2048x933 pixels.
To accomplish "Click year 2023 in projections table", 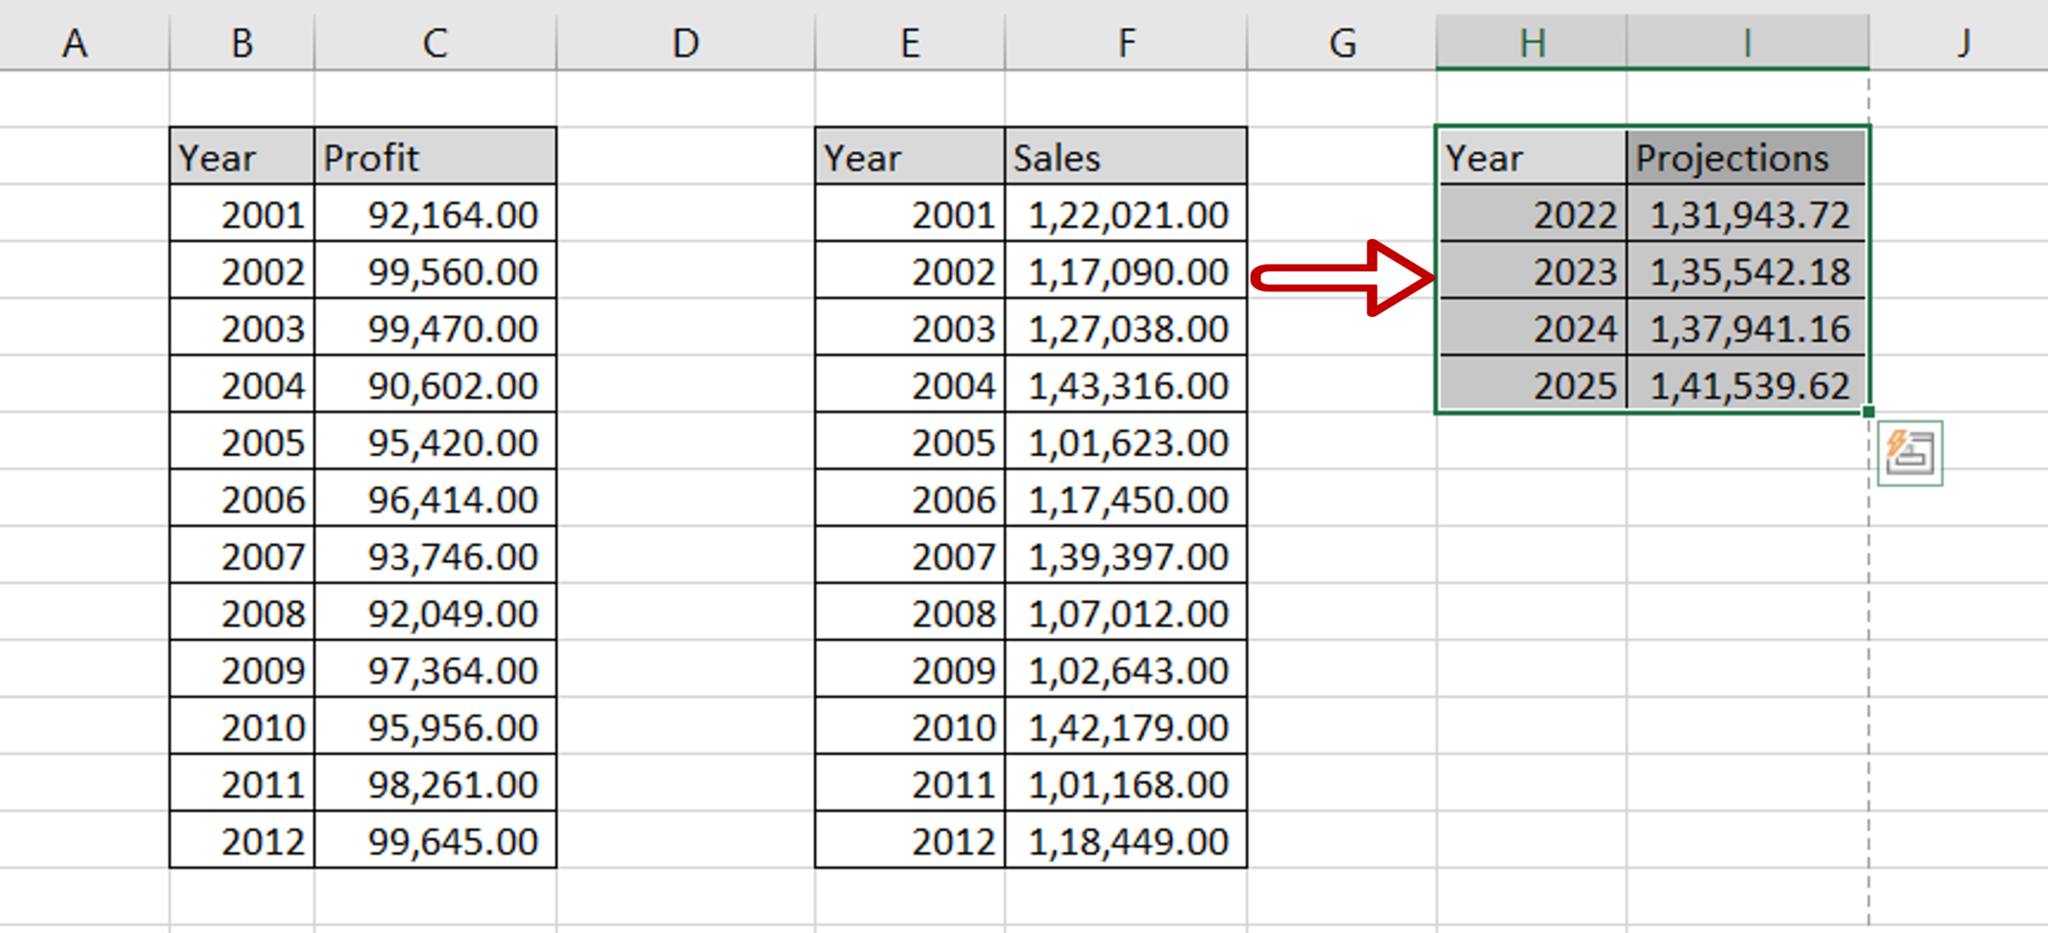I will coord(1532,270).
